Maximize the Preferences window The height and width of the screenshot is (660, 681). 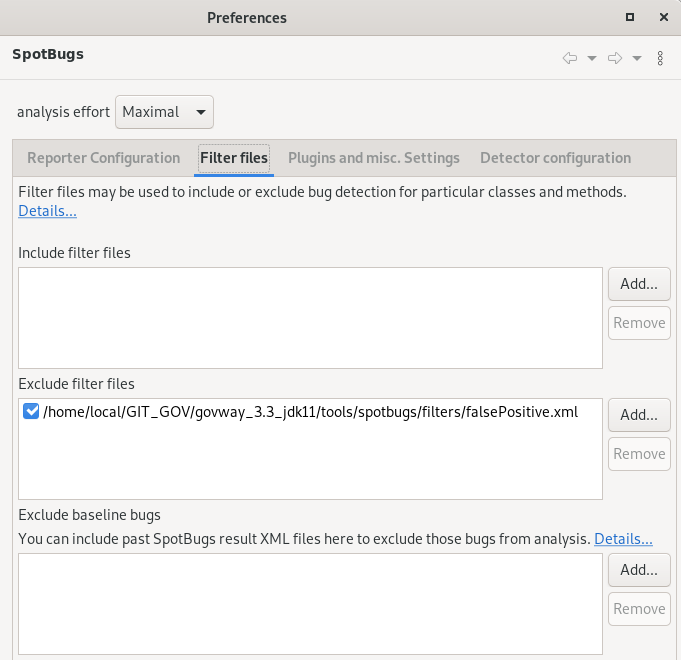[630, 17]
